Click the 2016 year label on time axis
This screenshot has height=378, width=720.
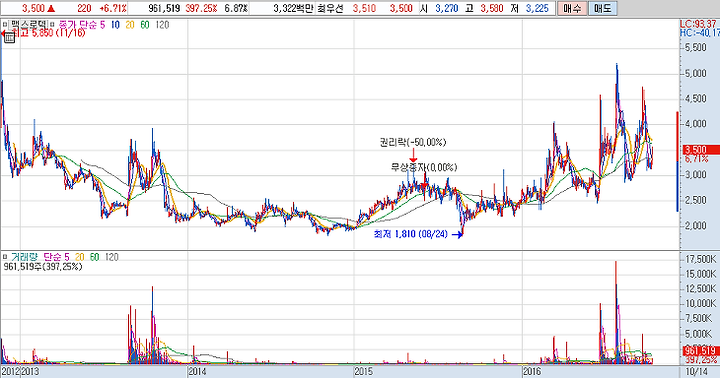533,371
